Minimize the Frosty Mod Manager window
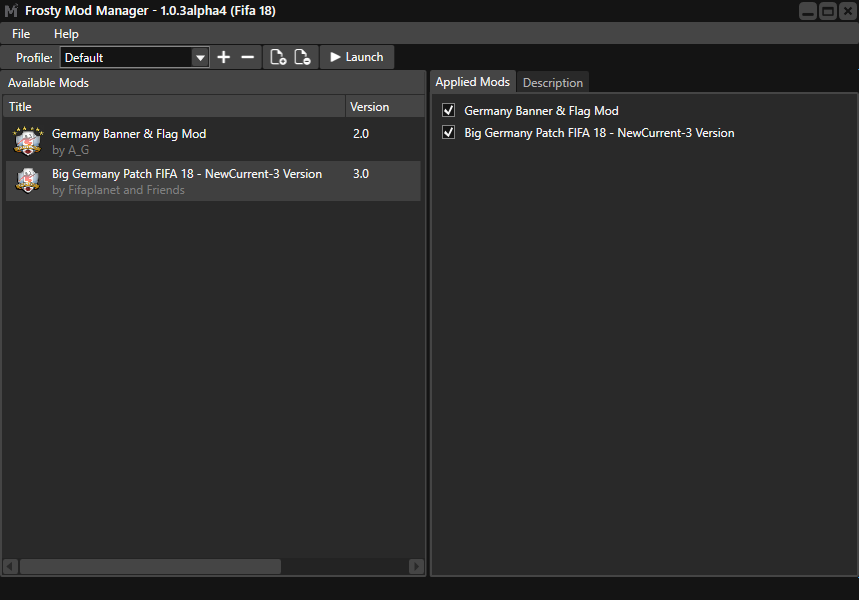 coord(808,11)
